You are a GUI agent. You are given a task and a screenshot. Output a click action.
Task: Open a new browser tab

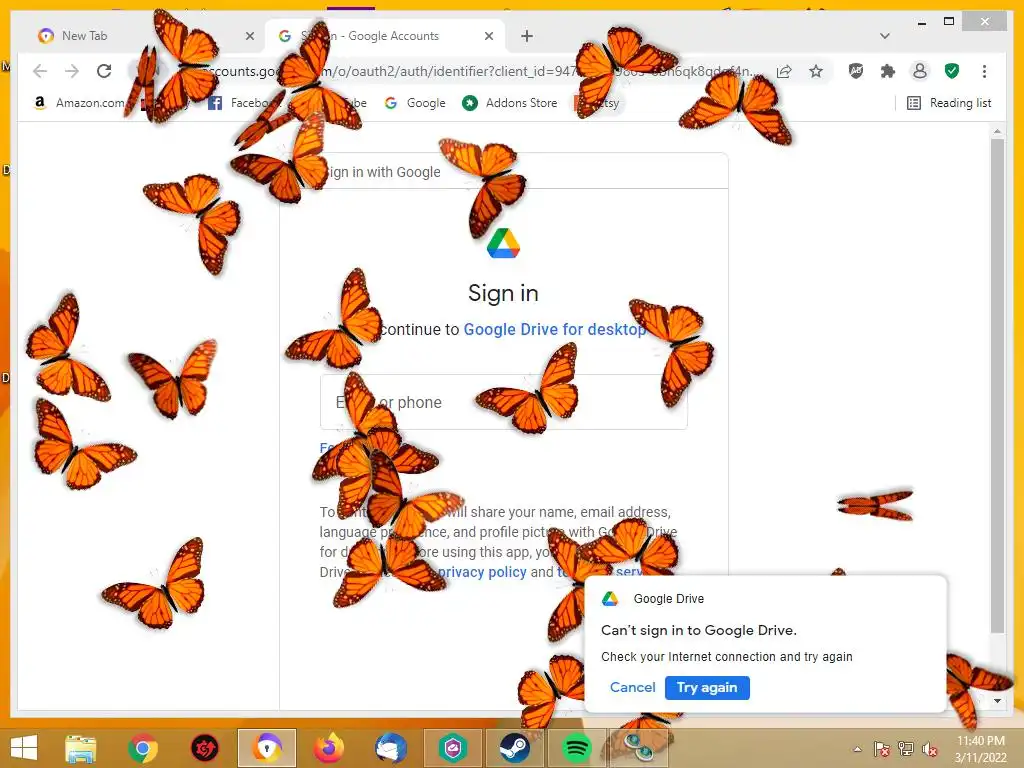click(x=527, y=36)
